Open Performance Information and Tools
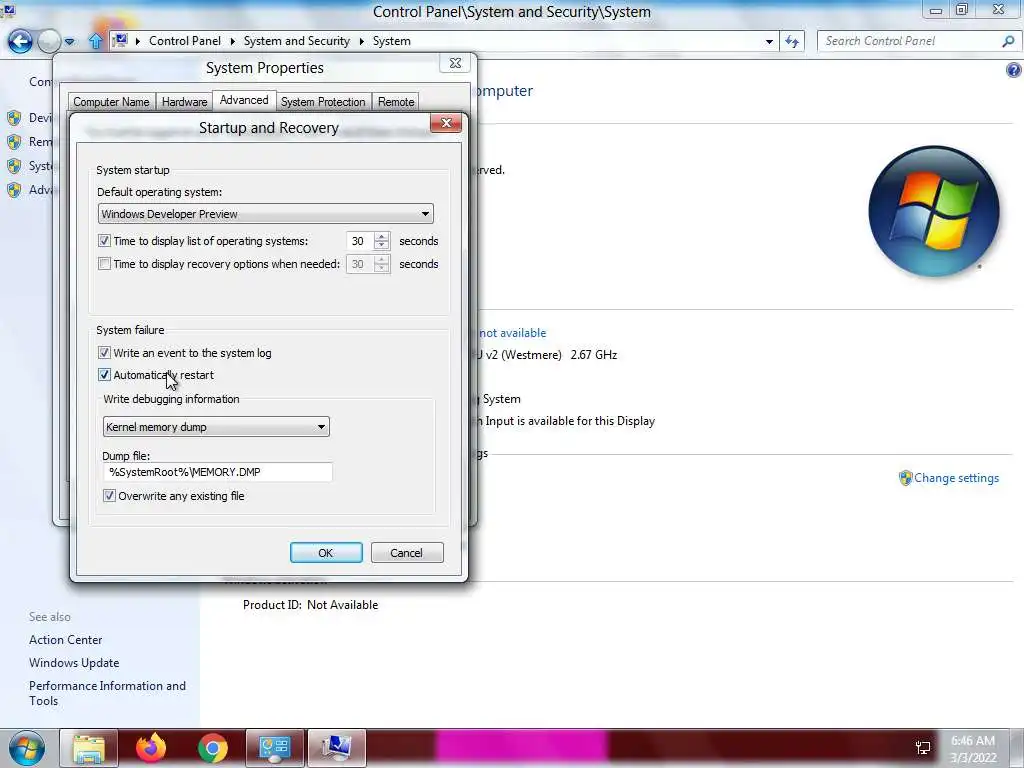 click(x=107, y=693)
